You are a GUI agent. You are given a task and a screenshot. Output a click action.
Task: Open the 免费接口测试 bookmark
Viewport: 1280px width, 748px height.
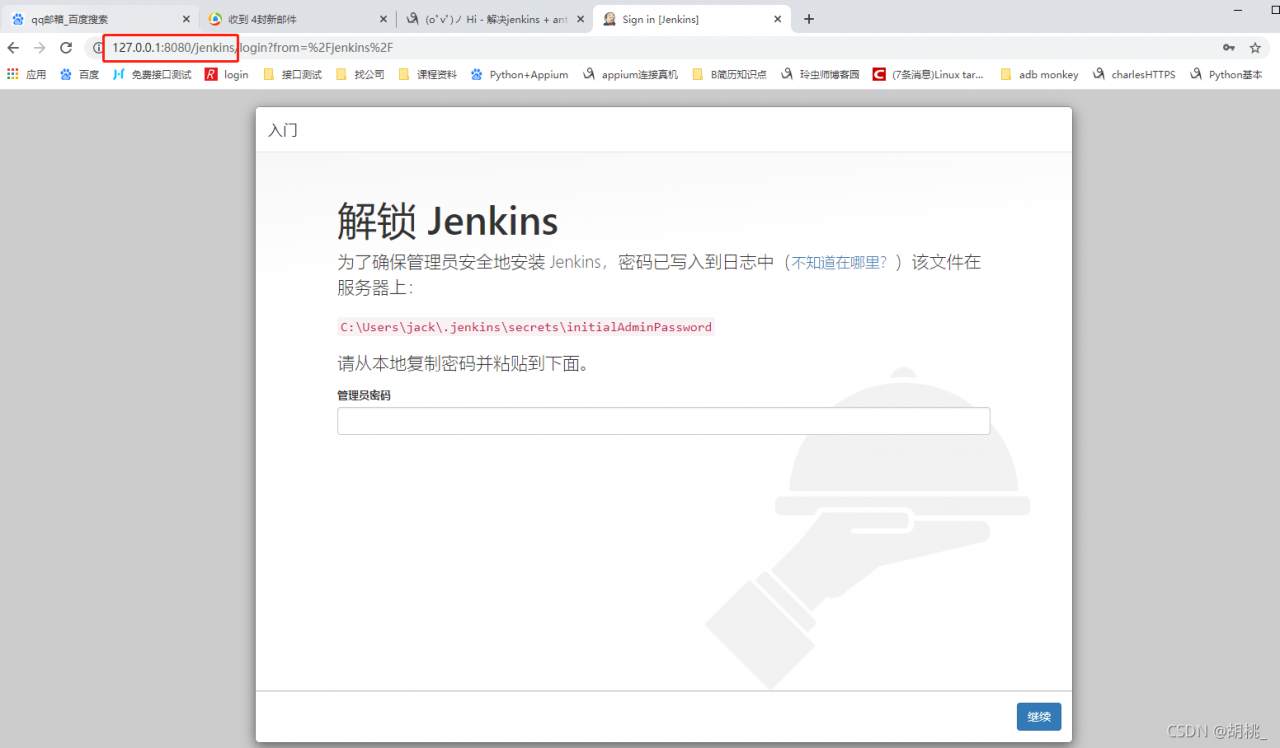point(152,74)
